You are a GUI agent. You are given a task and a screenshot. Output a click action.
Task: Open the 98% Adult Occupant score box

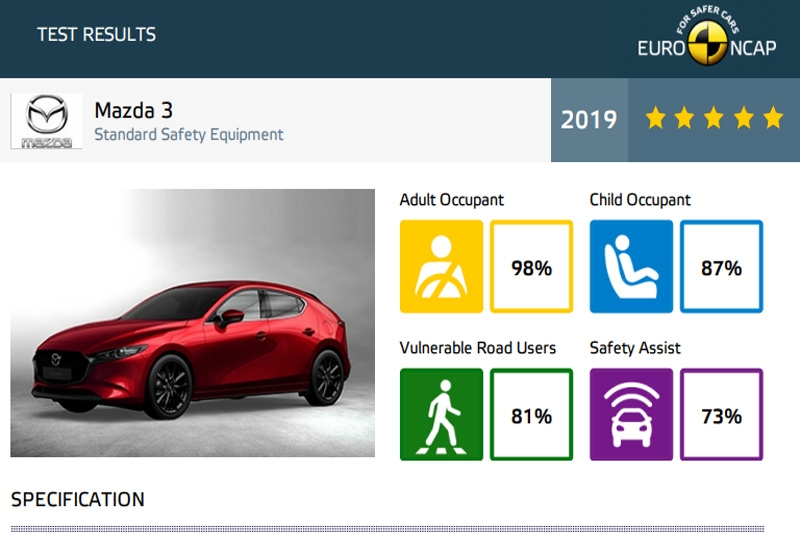point(532,267)
